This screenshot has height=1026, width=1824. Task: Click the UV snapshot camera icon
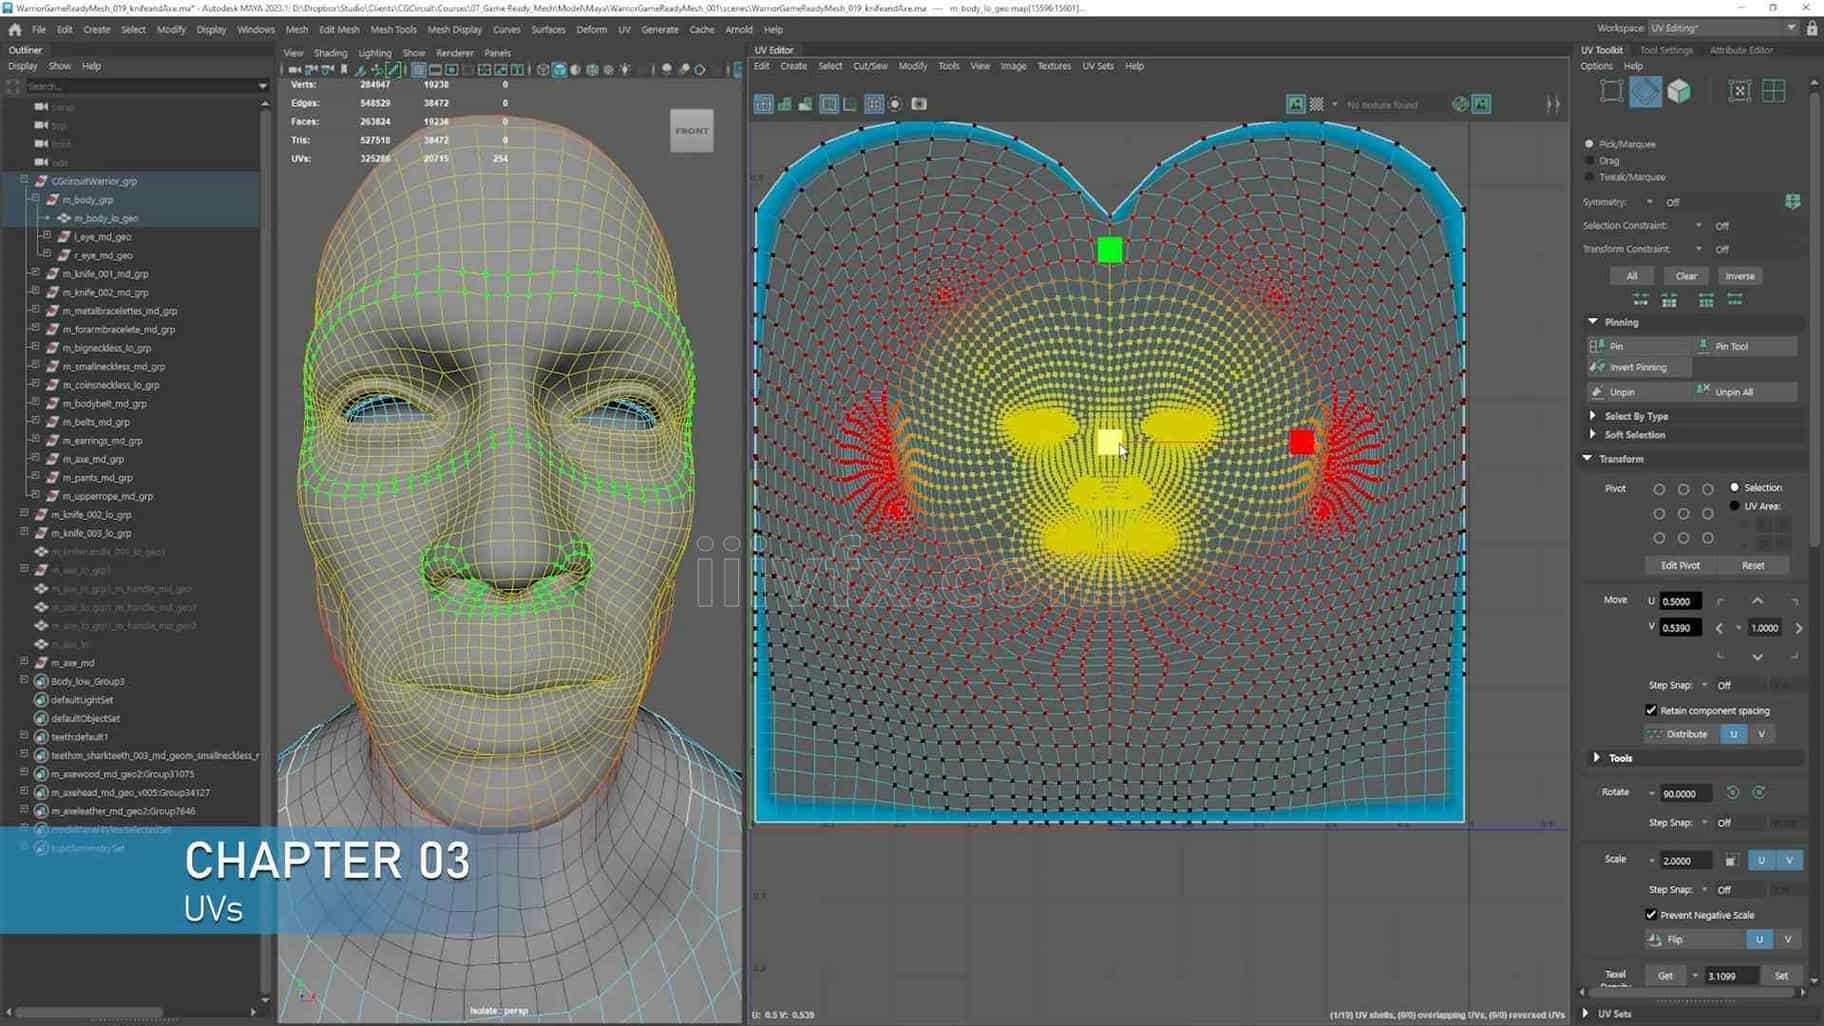(x=919, y=104)
